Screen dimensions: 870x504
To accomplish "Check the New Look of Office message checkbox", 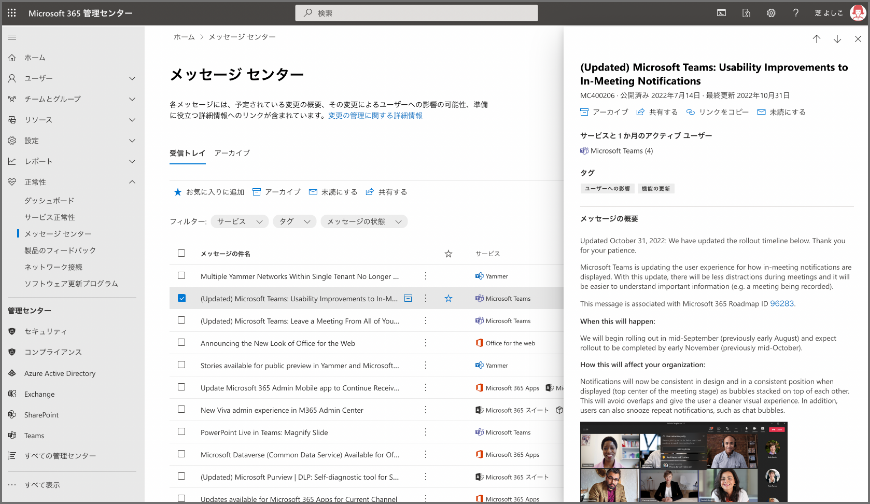I will [x=181, y=342].
